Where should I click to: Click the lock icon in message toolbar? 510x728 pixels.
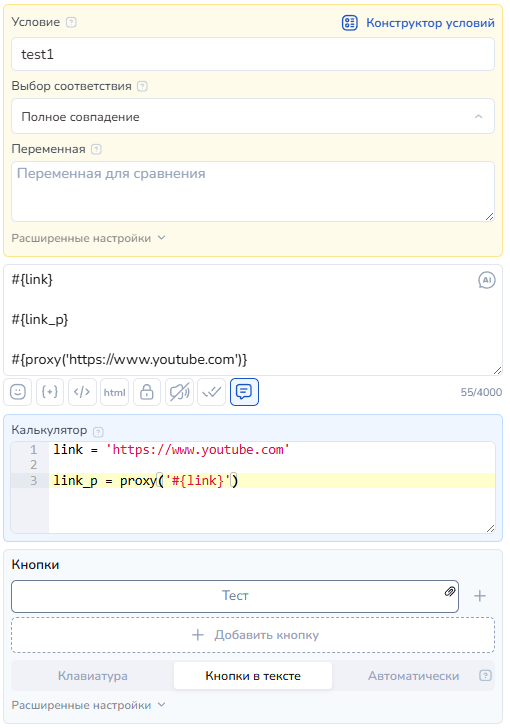click(x=147, y=392)
